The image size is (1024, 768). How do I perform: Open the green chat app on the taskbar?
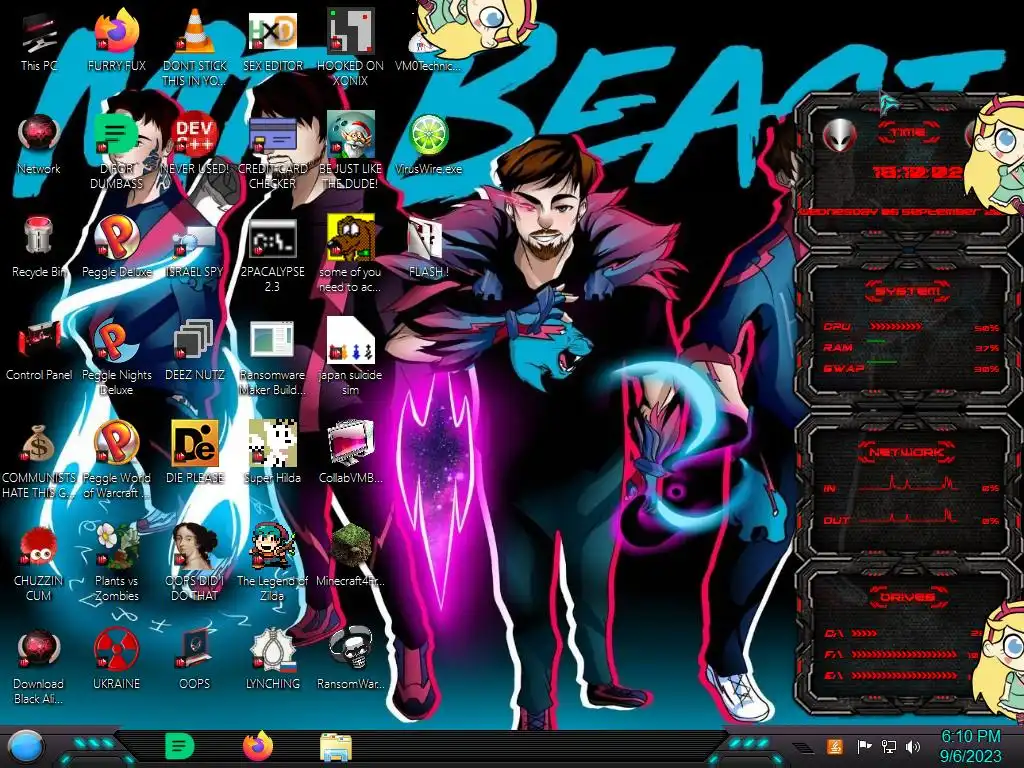pyautogui.click(x=180, y=746)
